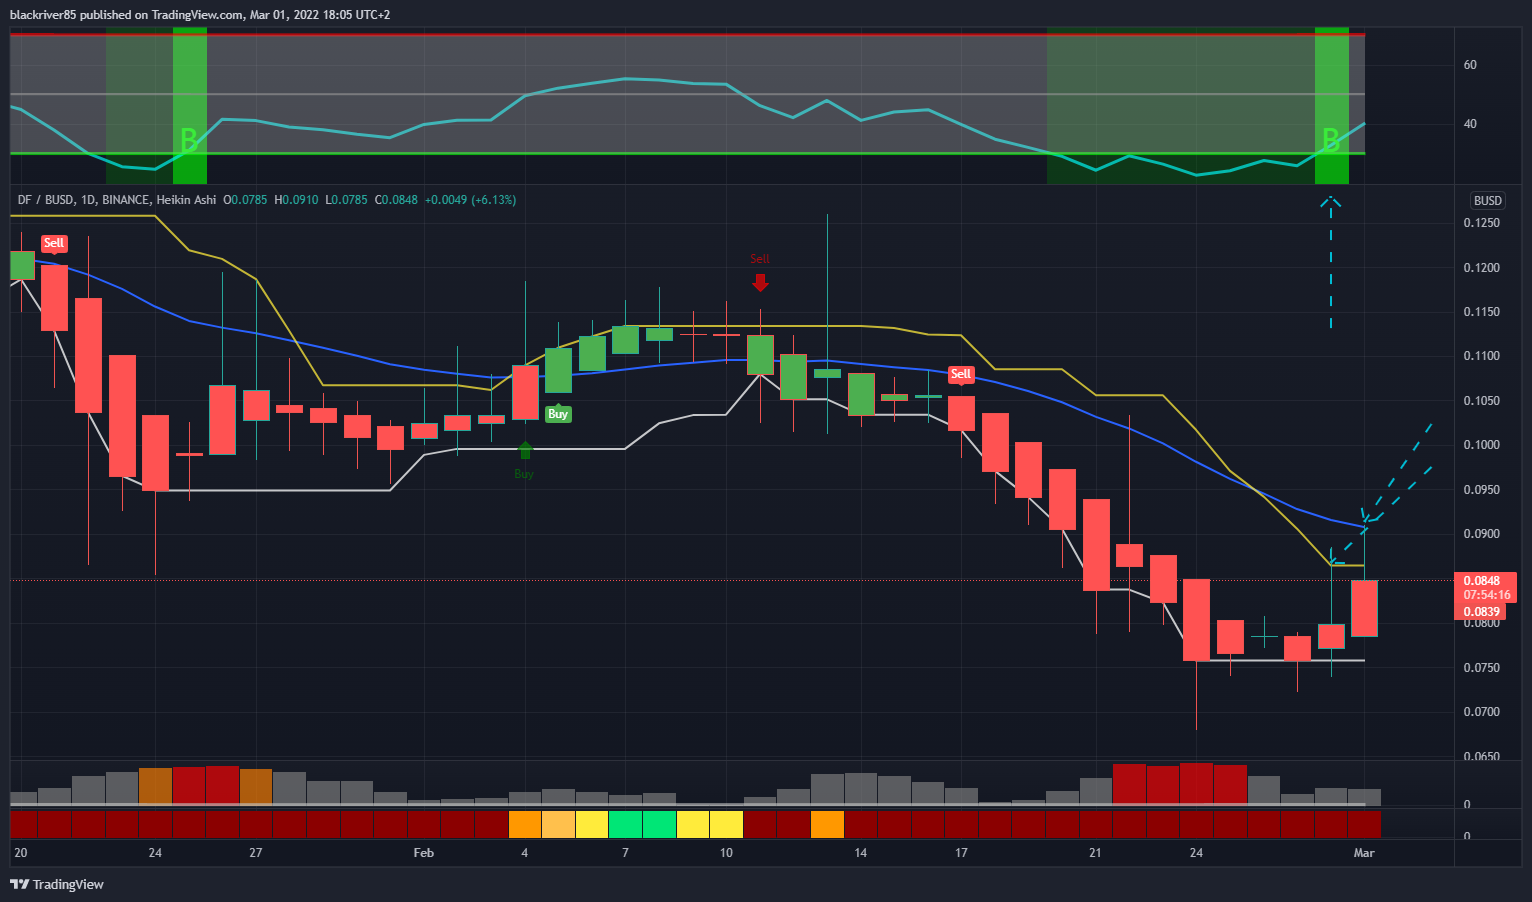This screenshot has width=1532, height=902.
Task: Click the DF / BUSD symbol legend title
Action: pyautogui.click(x=117, y=200)
